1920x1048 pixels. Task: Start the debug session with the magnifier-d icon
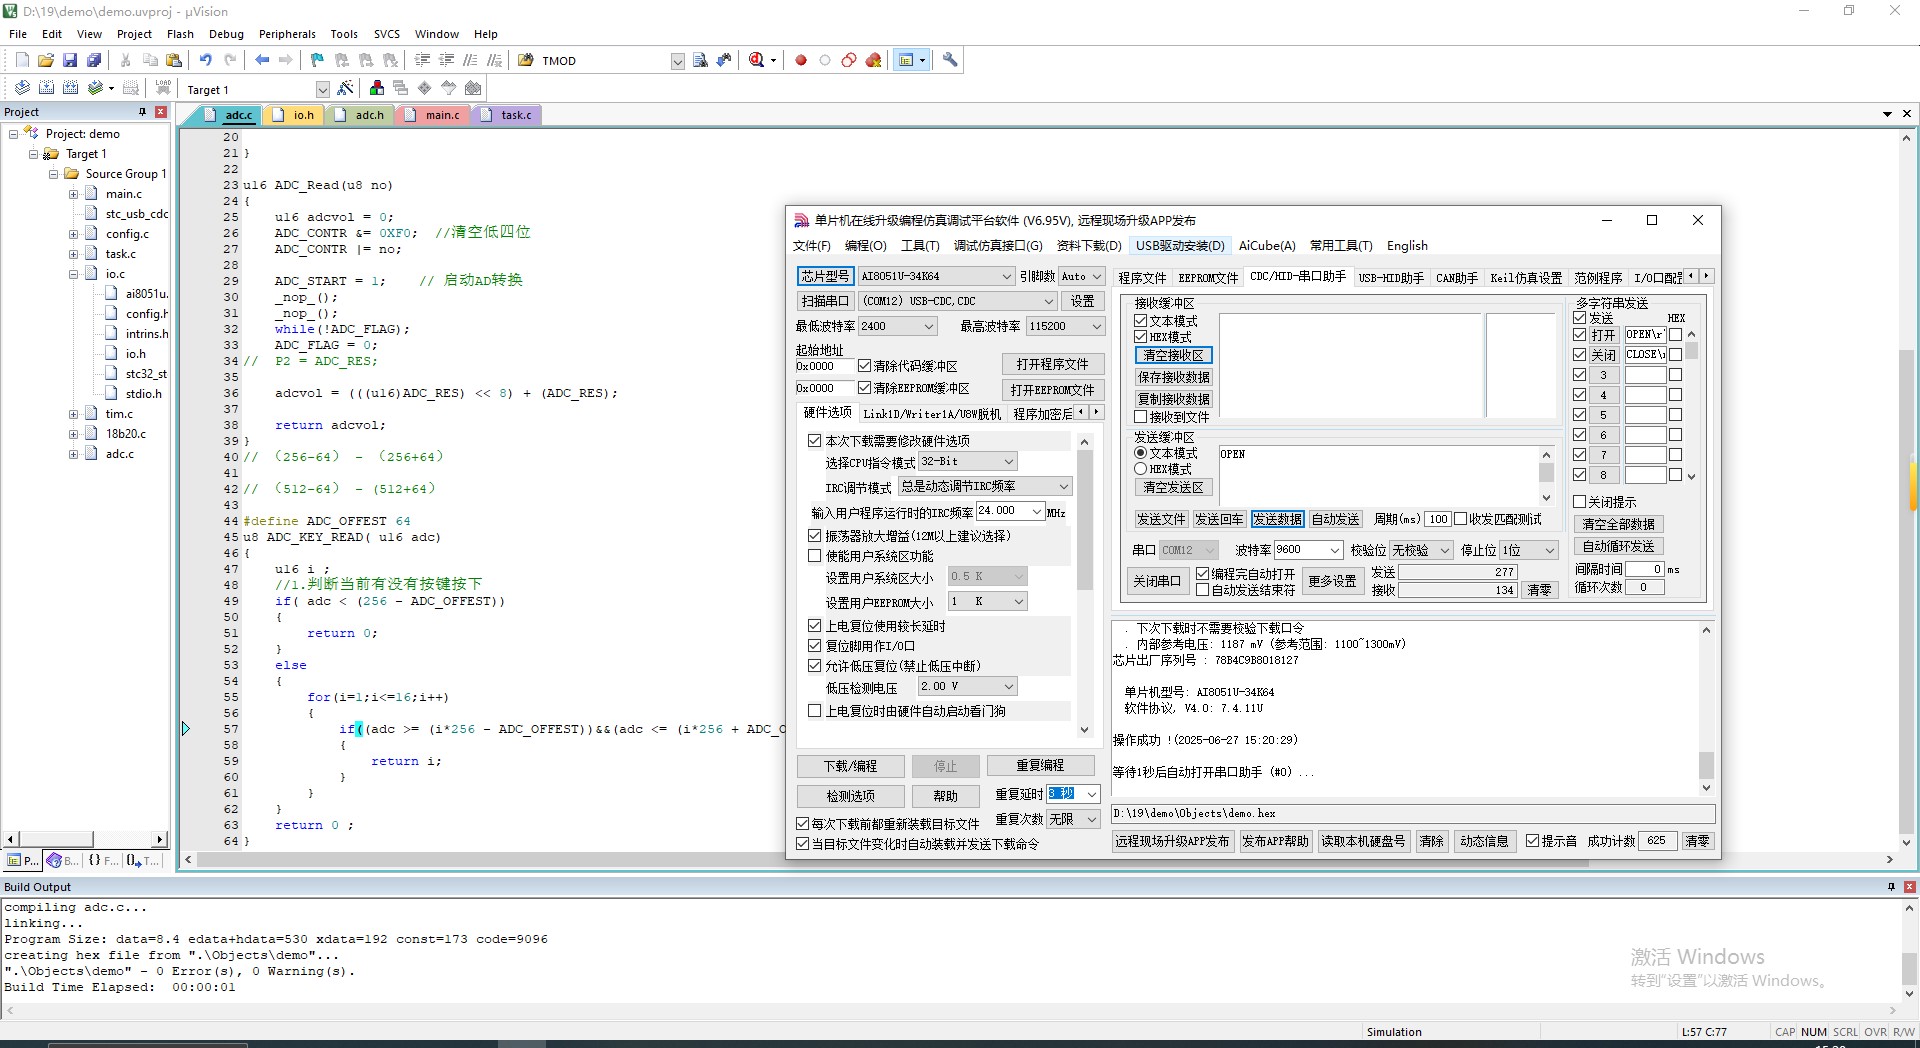click(x=758, y=60)
